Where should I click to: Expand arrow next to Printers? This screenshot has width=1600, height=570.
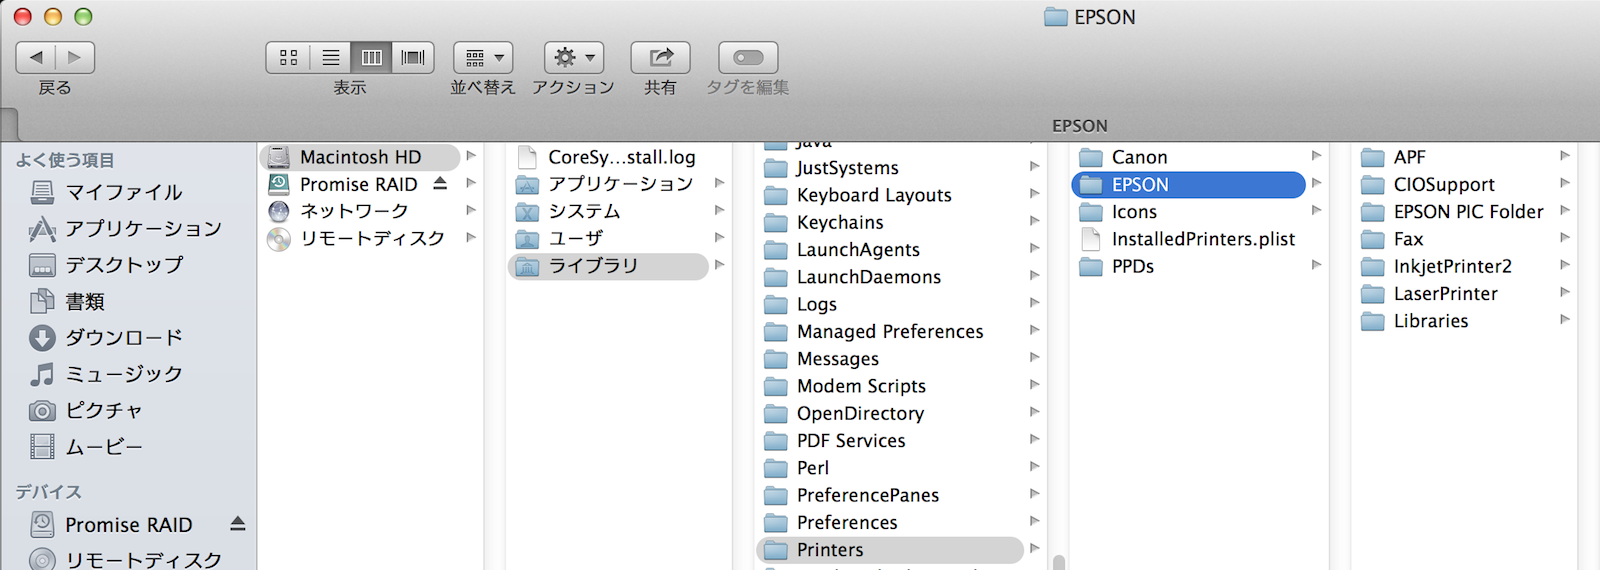coord(1034,548)
